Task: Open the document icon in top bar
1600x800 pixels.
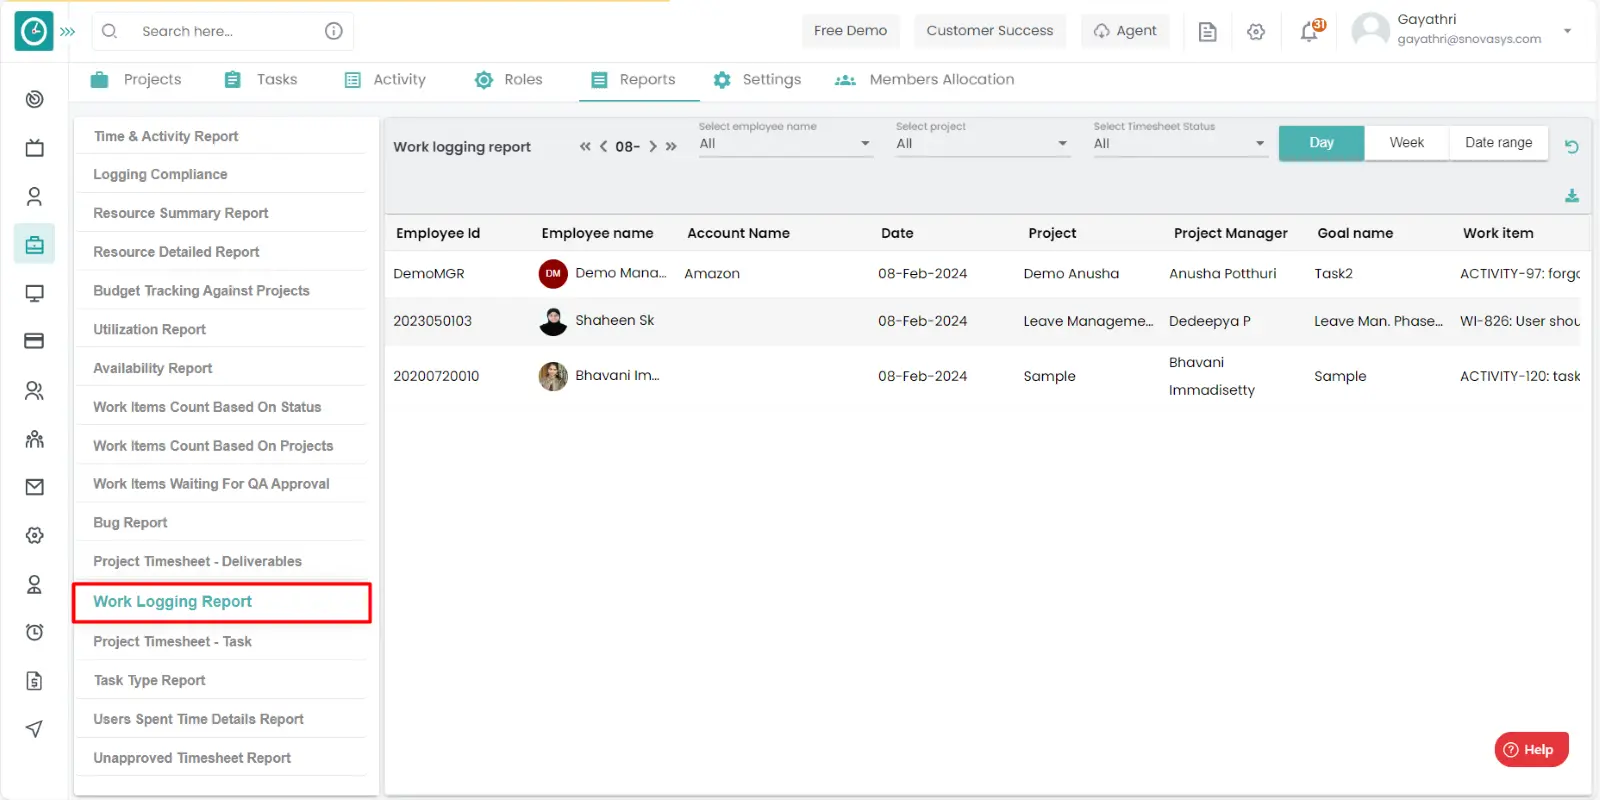Action: pos(1207,32)
